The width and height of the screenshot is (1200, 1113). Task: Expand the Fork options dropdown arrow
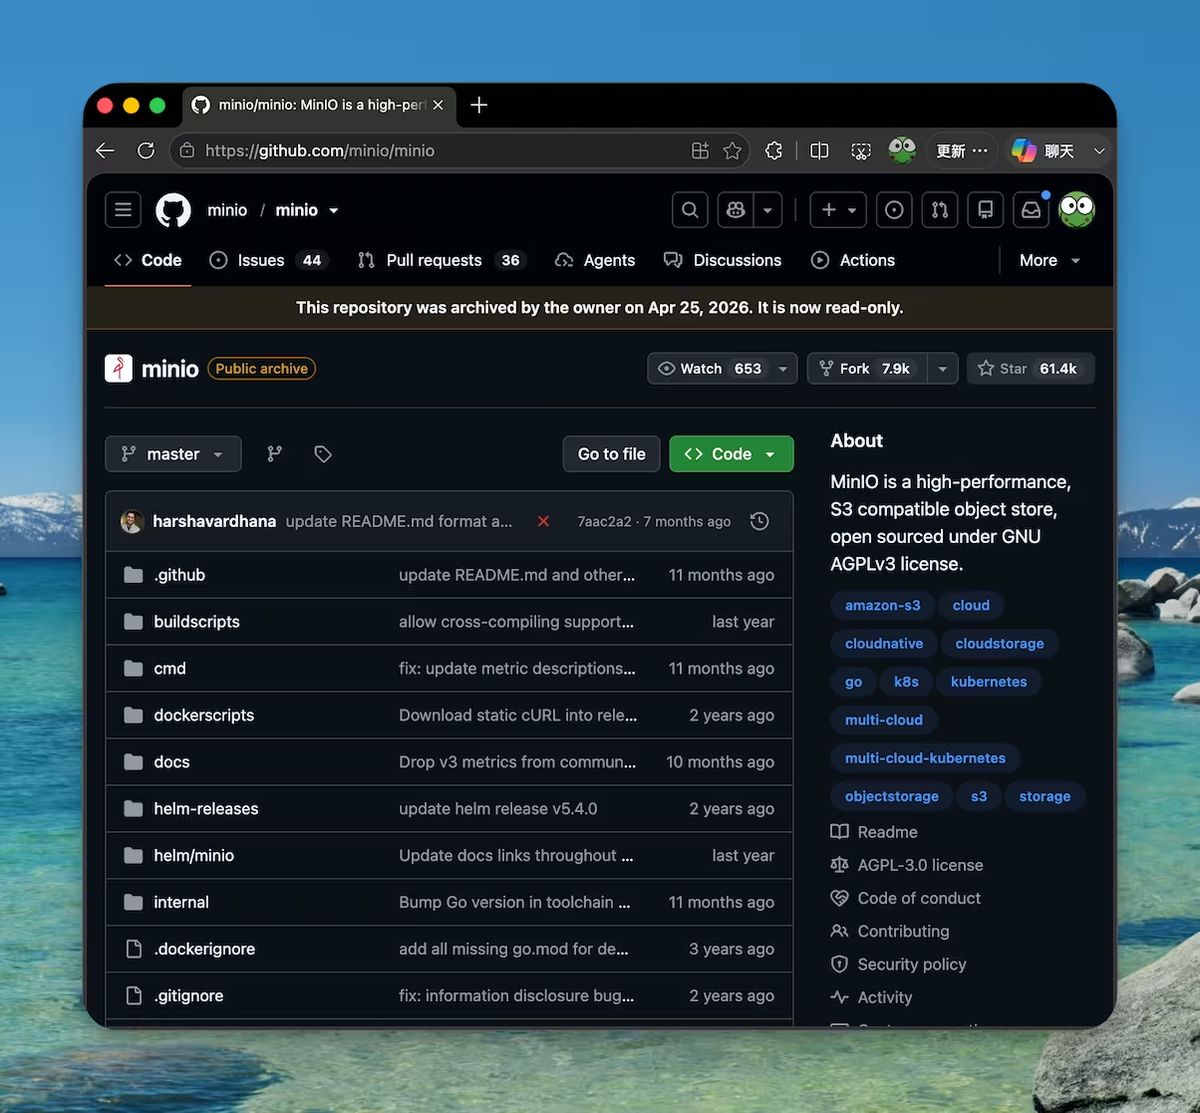(x=942, y=369)
